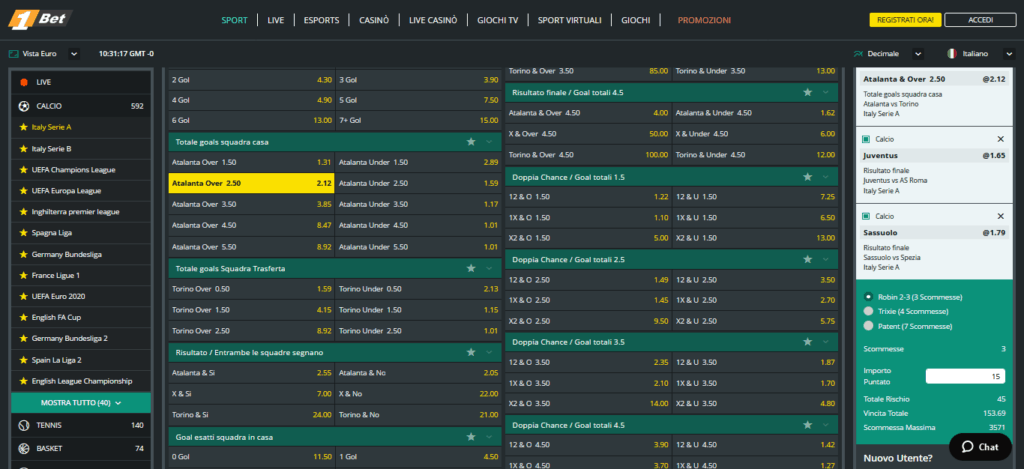Select Patent (7 Scommesse) option
This screenshot has width=1024, height=469.
tap(869, 326)
